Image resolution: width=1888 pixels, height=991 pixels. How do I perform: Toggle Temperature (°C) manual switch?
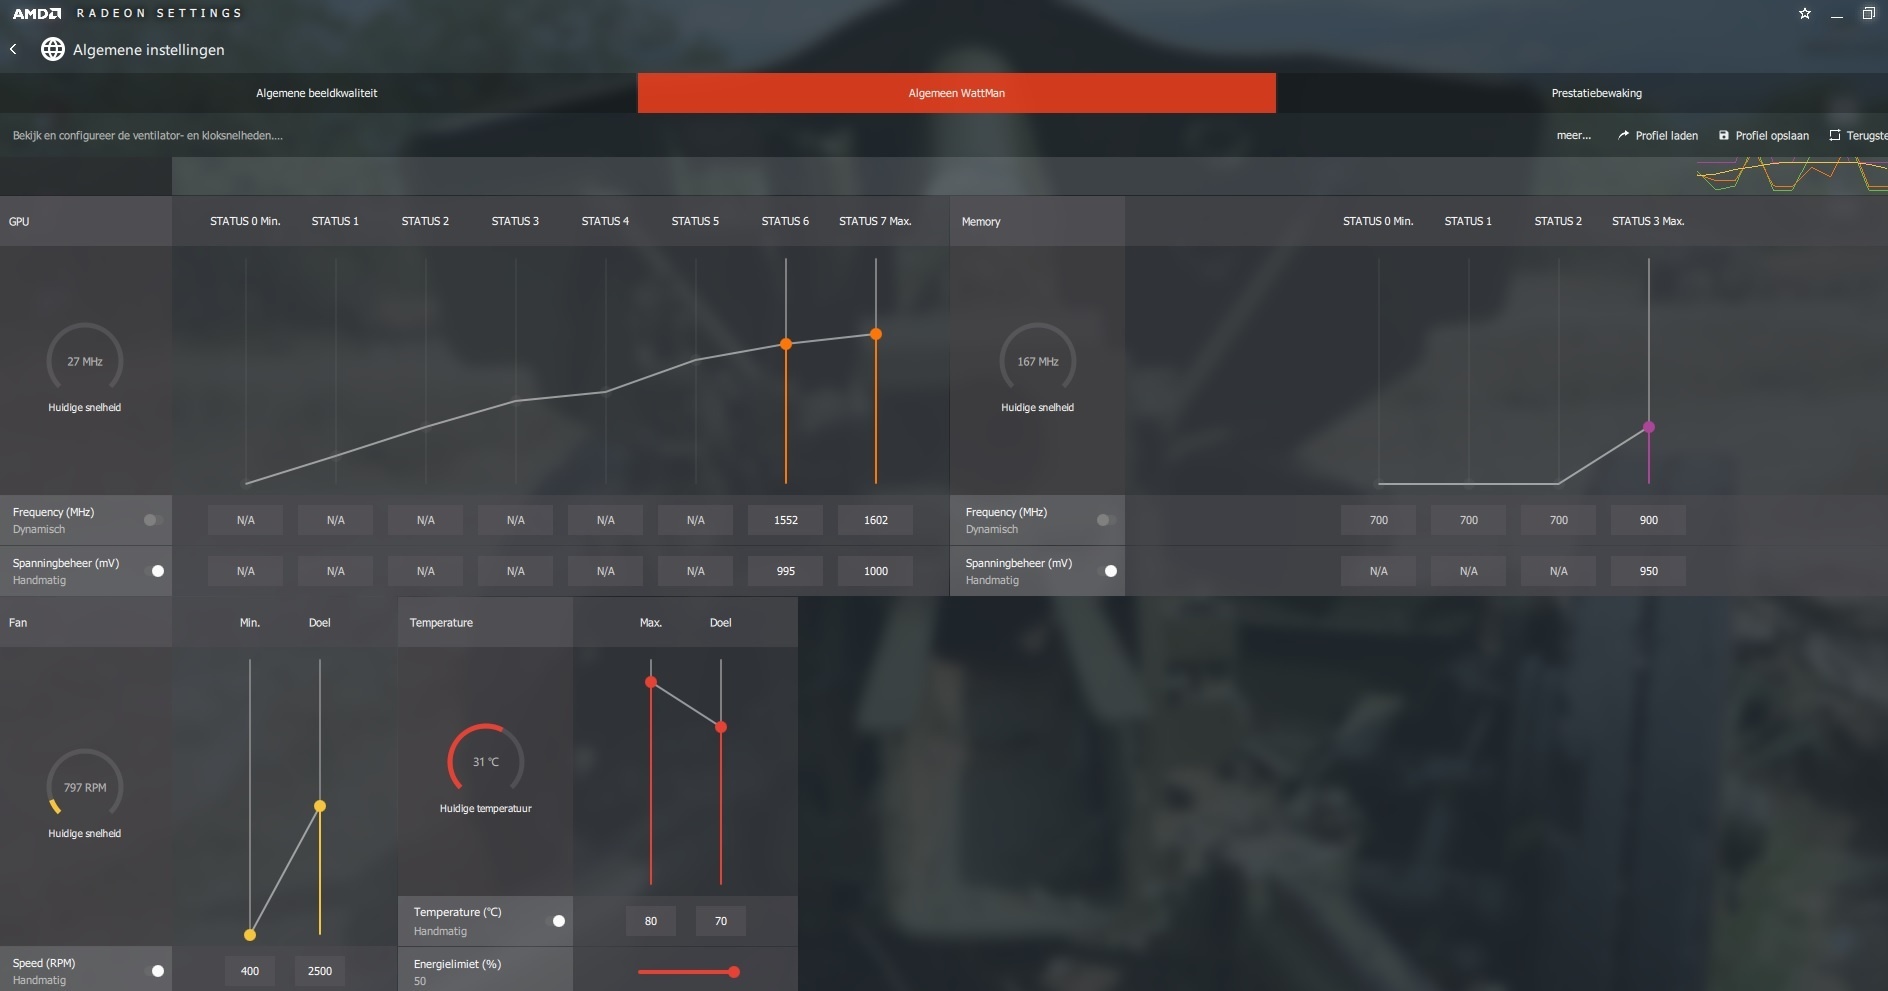click(555, 921)
